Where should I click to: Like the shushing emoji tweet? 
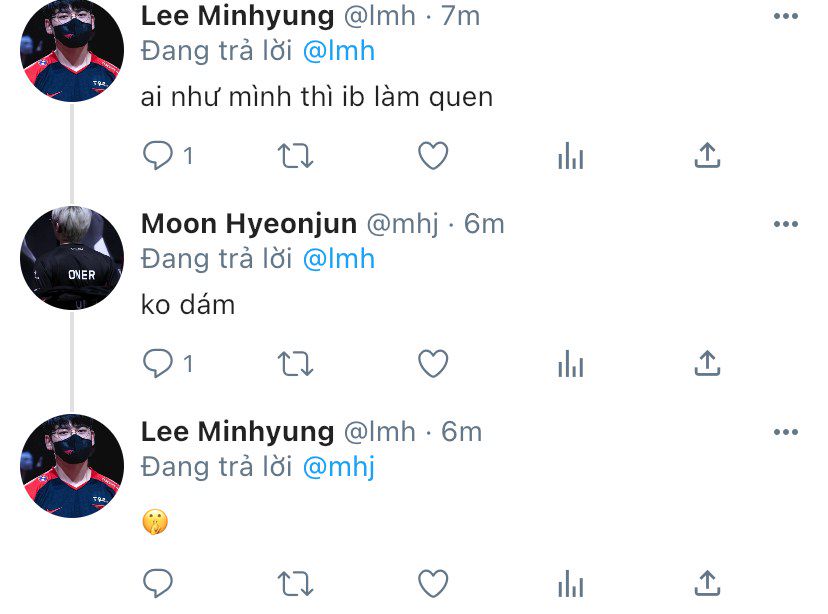[432, 582]
